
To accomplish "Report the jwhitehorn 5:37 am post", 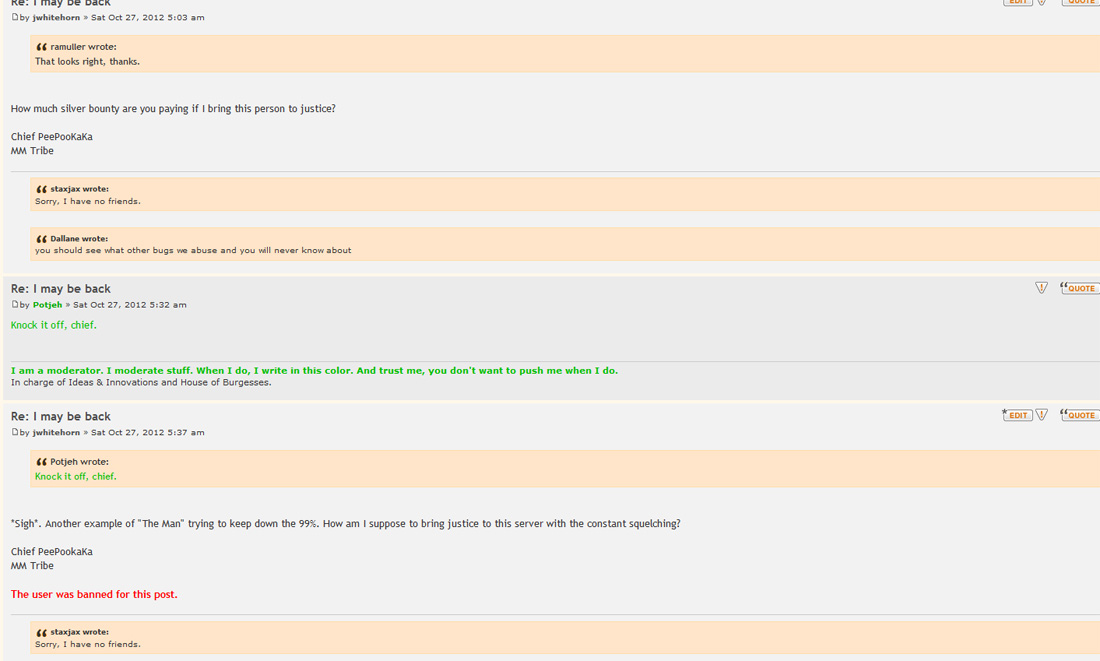I will (1041, 415).
